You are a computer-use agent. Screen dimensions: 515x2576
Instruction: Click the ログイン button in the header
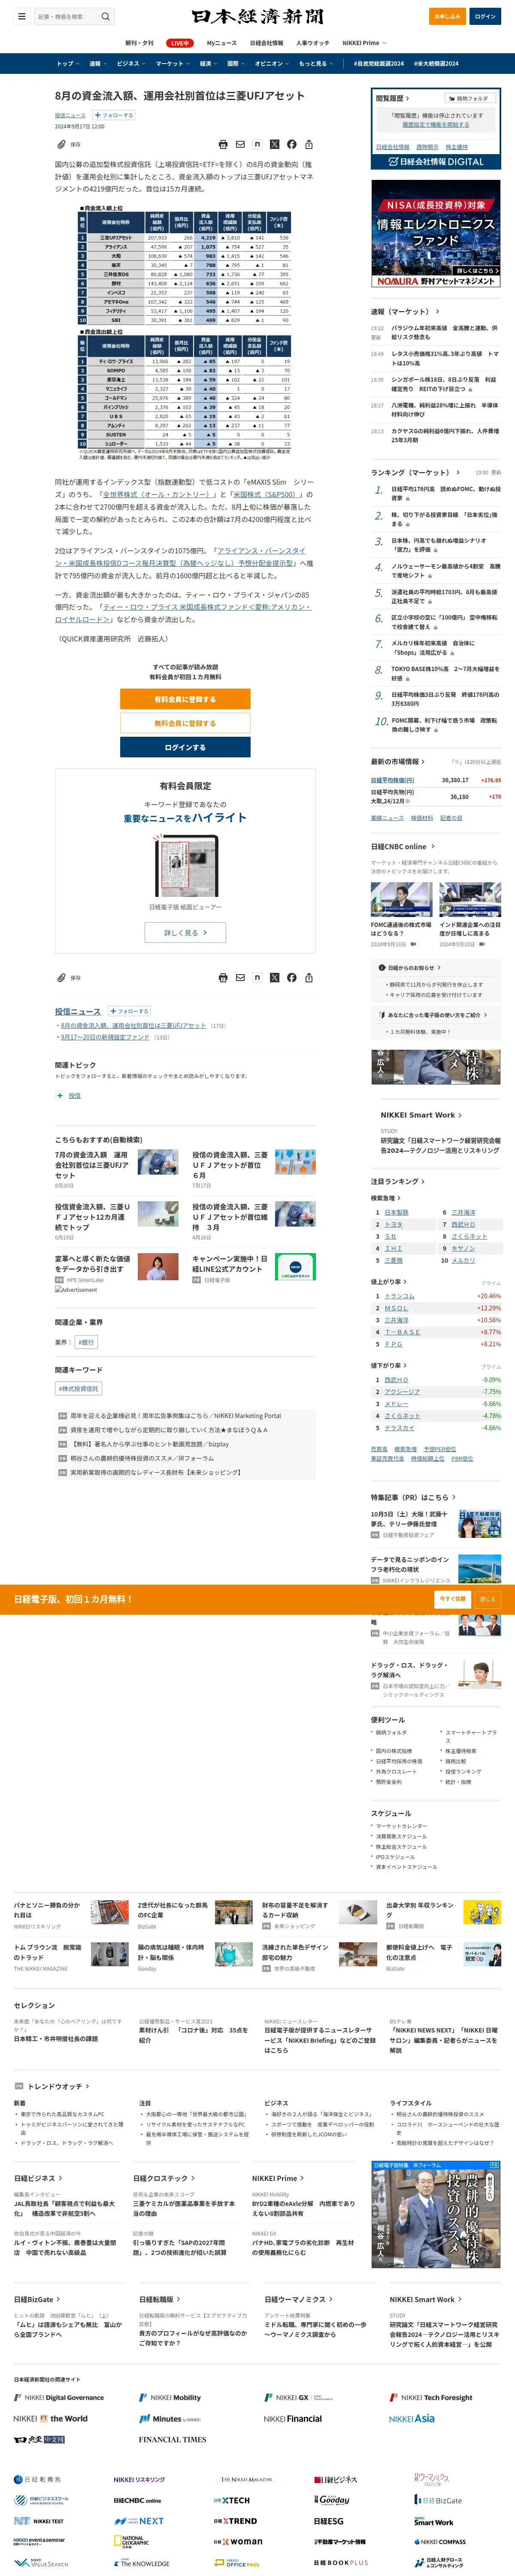[x=485, y=16]
